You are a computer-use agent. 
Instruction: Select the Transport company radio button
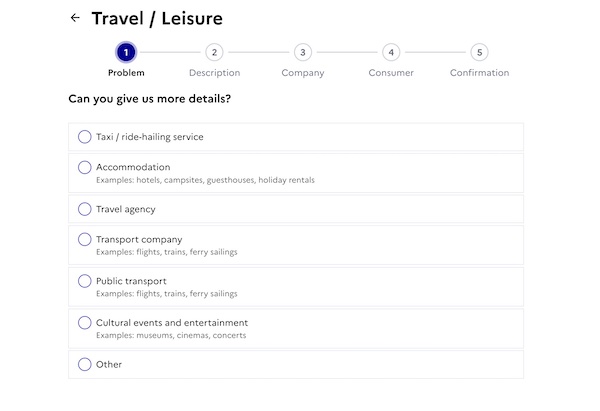tap(85, 239)
